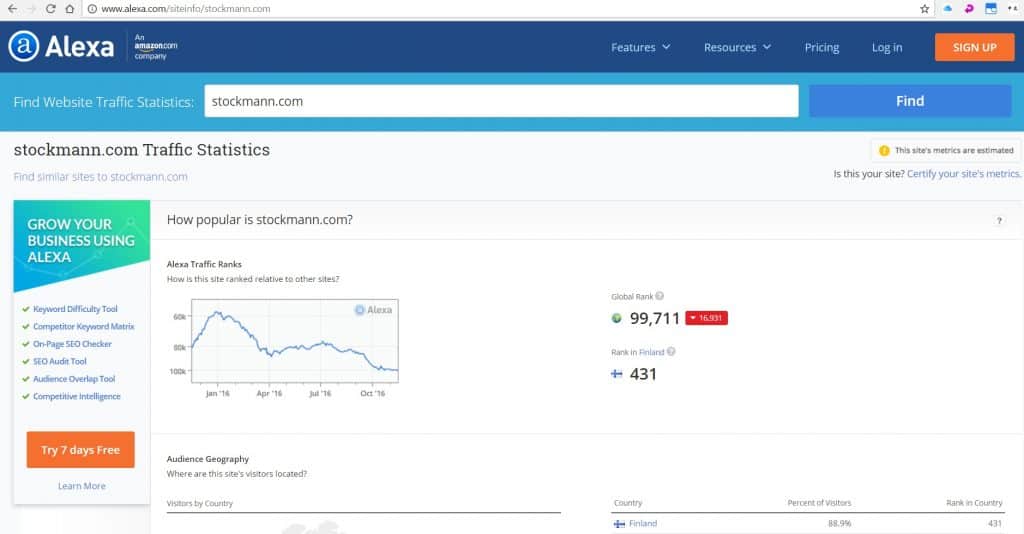The height and width of the screenshot is (534, 1024).
Task: Click Certify your site's metrics link
Action: (963, 174)
